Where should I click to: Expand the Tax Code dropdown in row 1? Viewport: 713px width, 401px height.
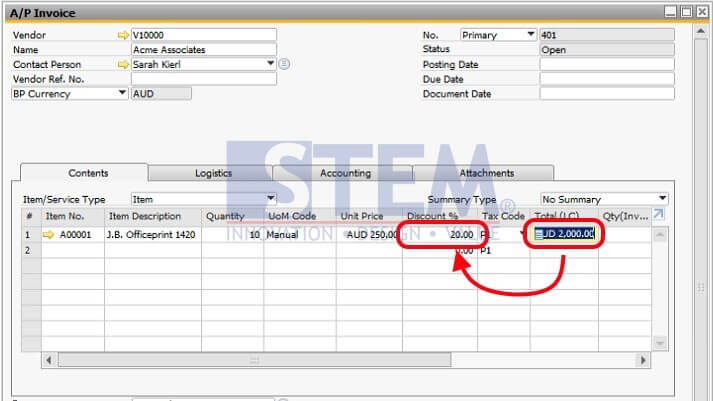point(522,234)
